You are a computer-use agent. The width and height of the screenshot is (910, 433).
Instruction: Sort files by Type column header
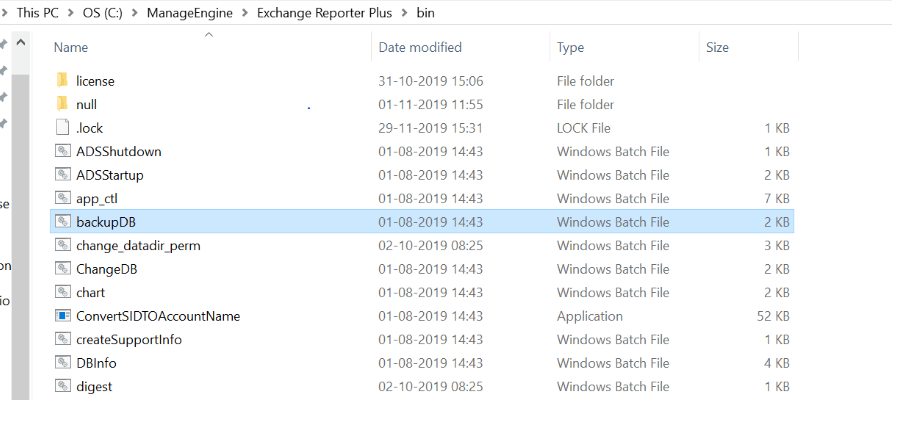(570, 47)
